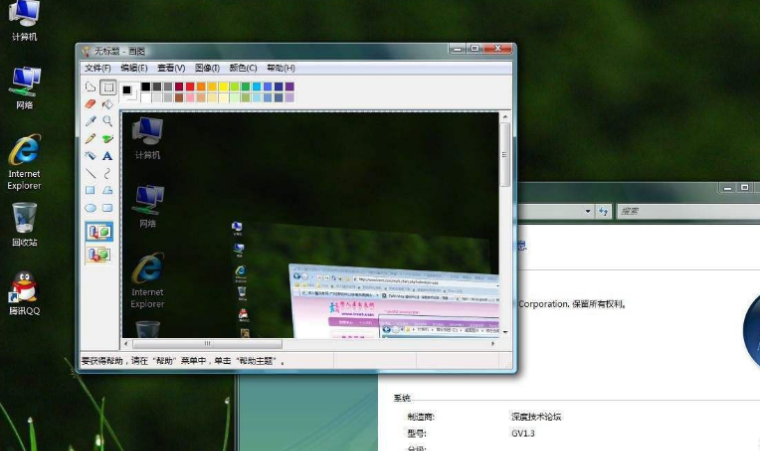Open the 查看(V) menu
This screenshot has width=761, height=451.
170,68
